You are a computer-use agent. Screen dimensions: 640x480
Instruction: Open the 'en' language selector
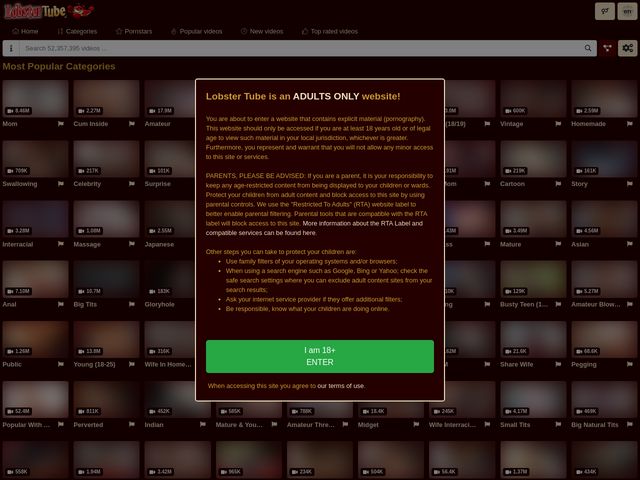pos(627,11)
